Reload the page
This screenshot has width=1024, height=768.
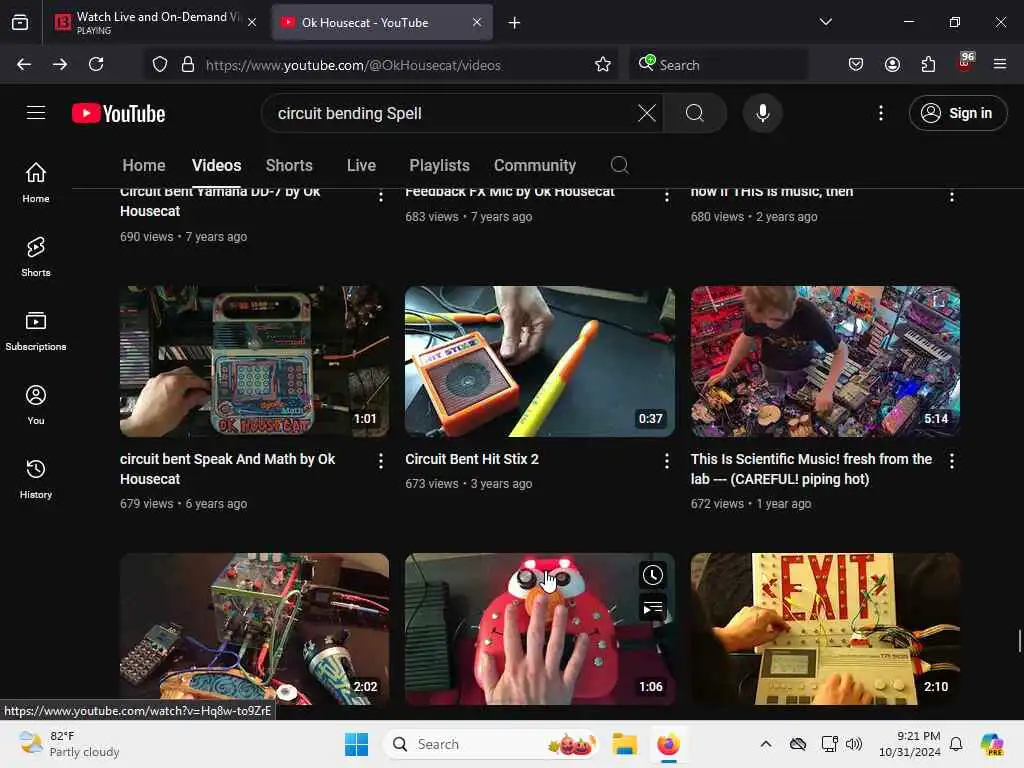[x=96, y=64]
